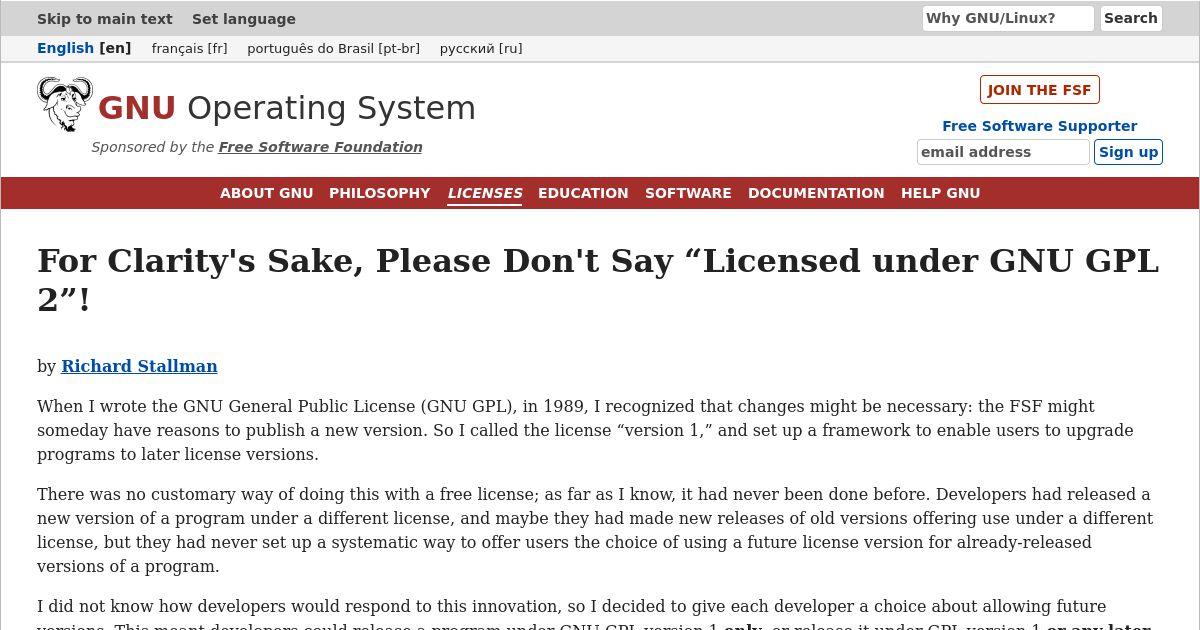Open Free Software Supporter link
1200x630 pixels.
(1039, 126)
